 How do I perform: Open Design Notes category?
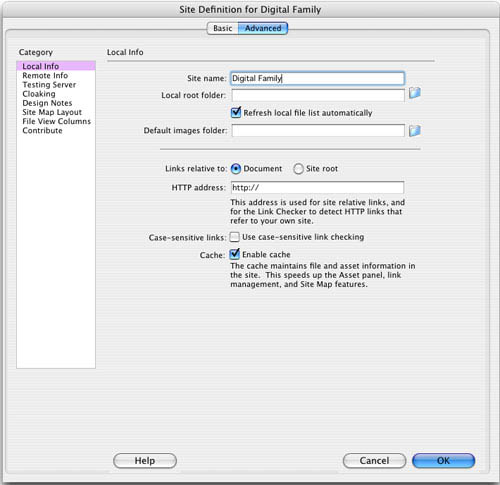point(47,103)
